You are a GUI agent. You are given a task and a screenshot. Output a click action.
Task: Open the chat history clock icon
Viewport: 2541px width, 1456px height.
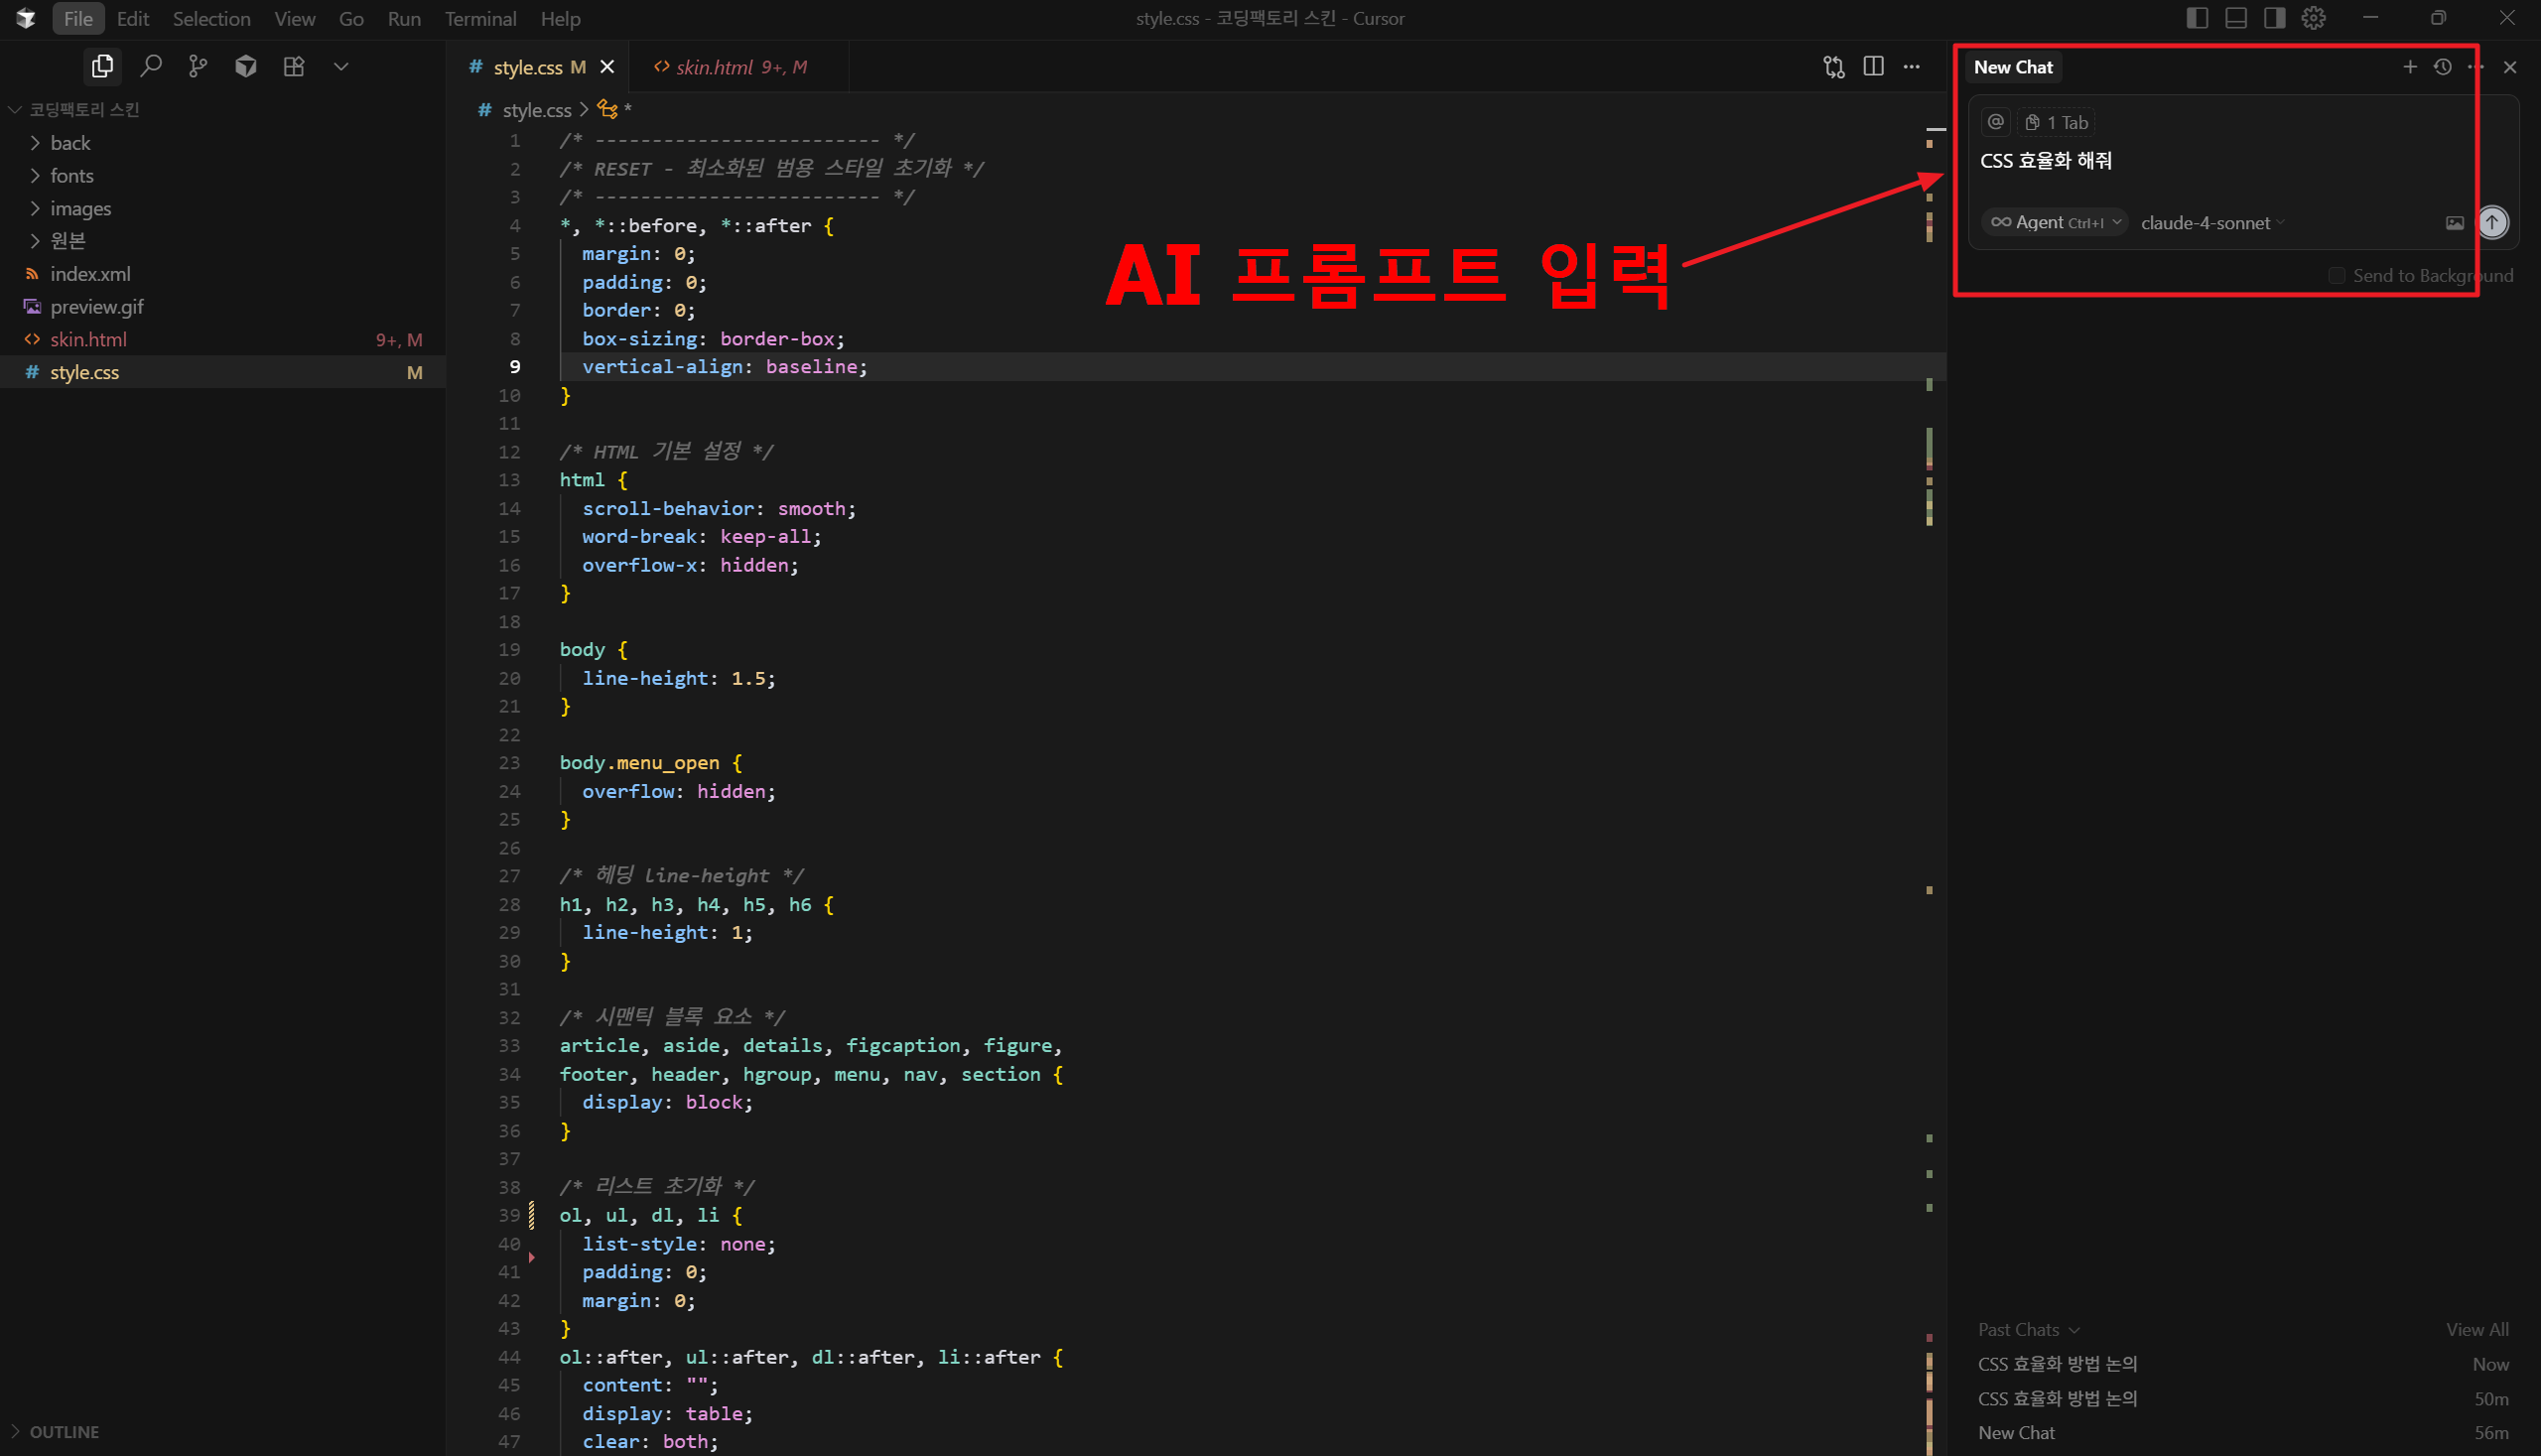[2442, 67]
